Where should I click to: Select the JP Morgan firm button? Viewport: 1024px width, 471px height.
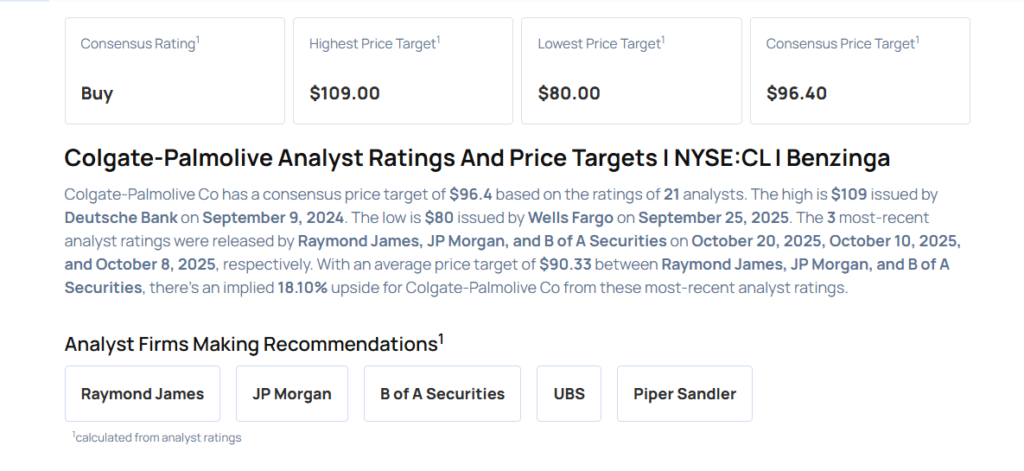point(285,394)
